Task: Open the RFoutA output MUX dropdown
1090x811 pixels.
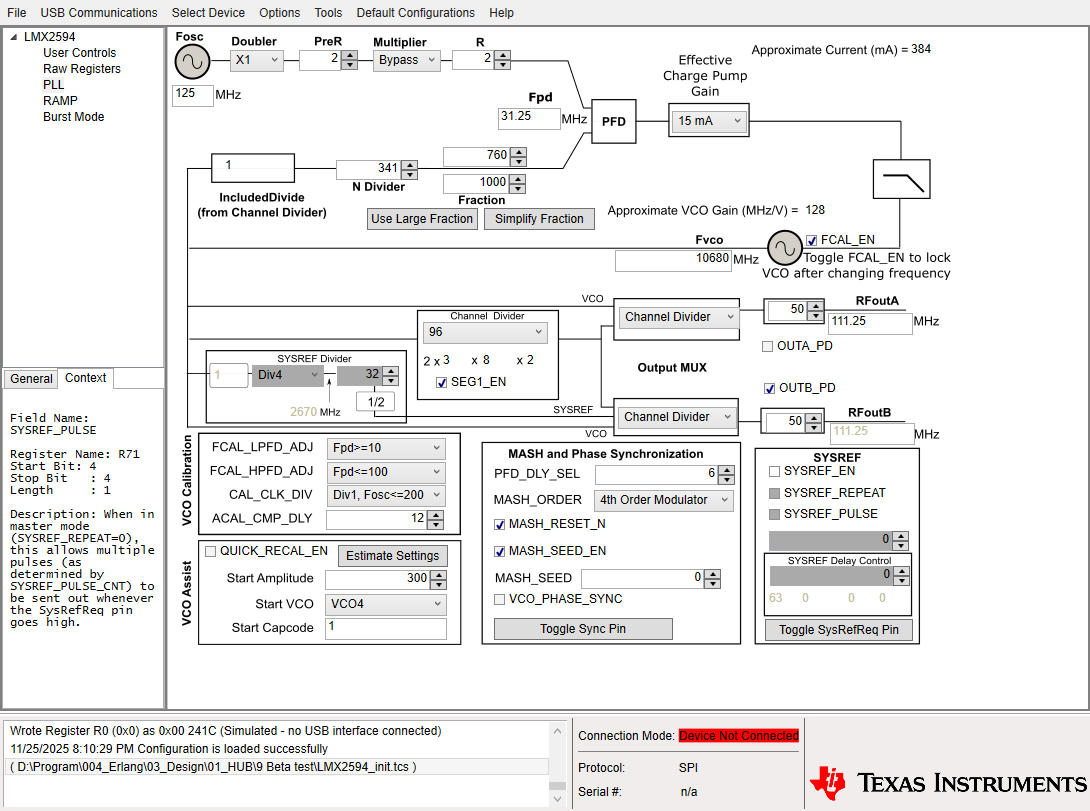Action: 678,317
